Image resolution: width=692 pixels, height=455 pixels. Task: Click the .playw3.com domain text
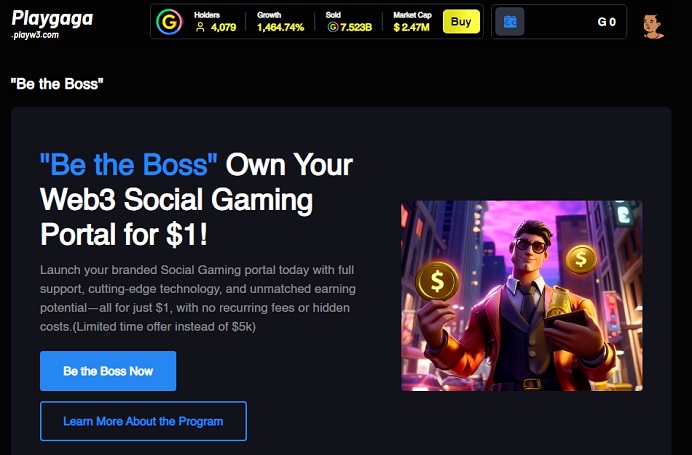point(35,35)
